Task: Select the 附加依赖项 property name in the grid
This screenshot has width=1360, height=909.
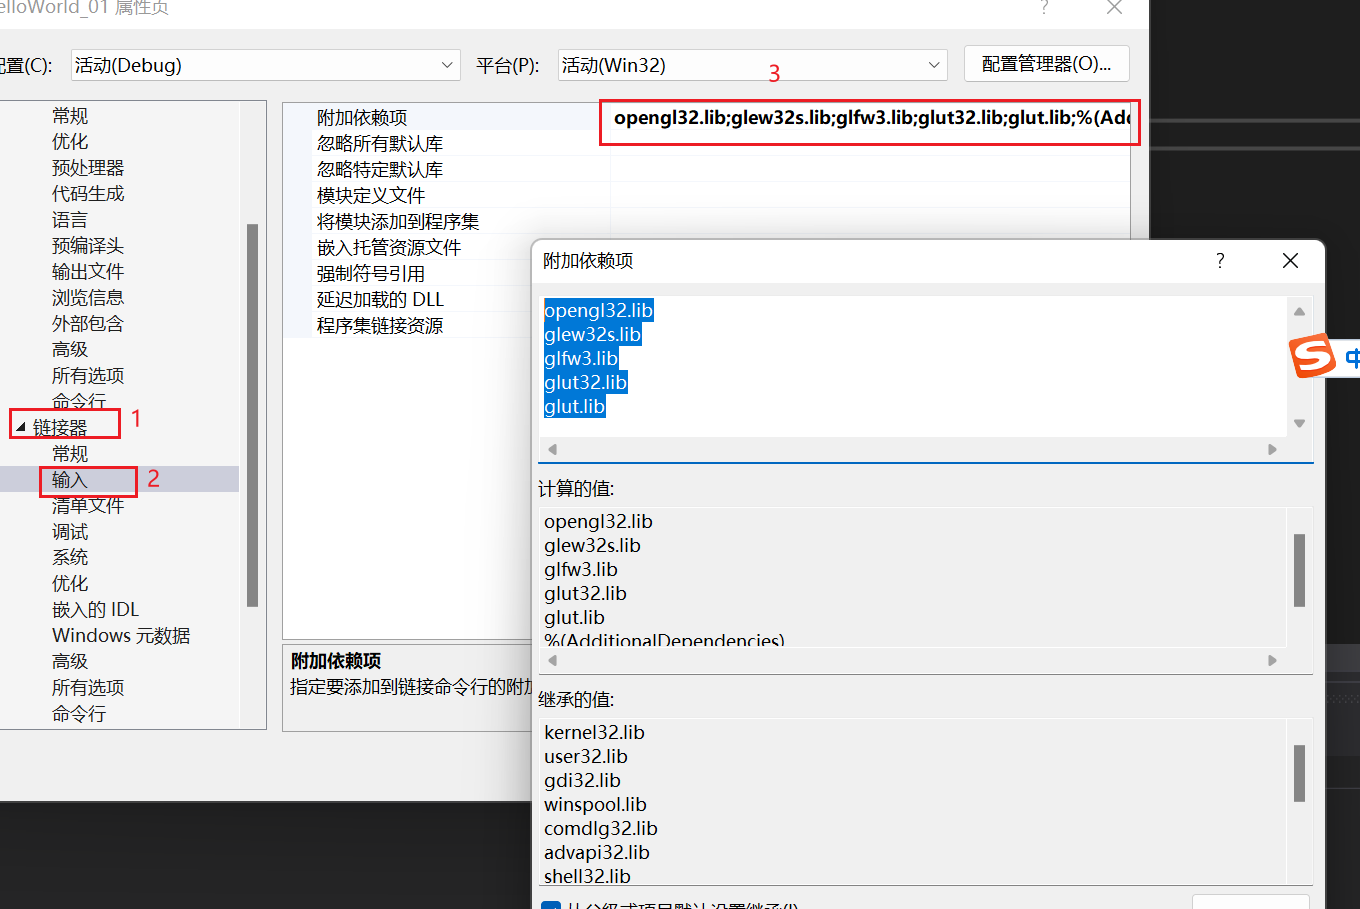Action: [x=362, y=118]
